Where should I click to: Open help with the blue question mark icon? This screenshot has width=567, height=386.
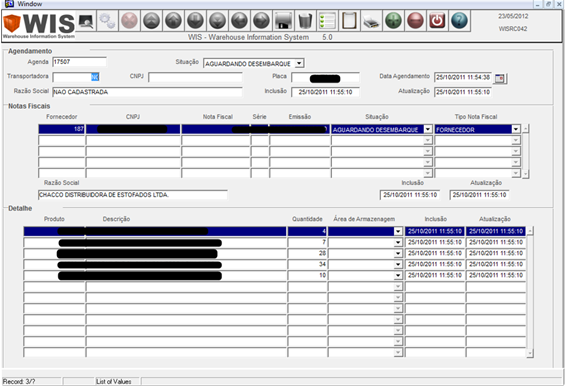[459, 21]
